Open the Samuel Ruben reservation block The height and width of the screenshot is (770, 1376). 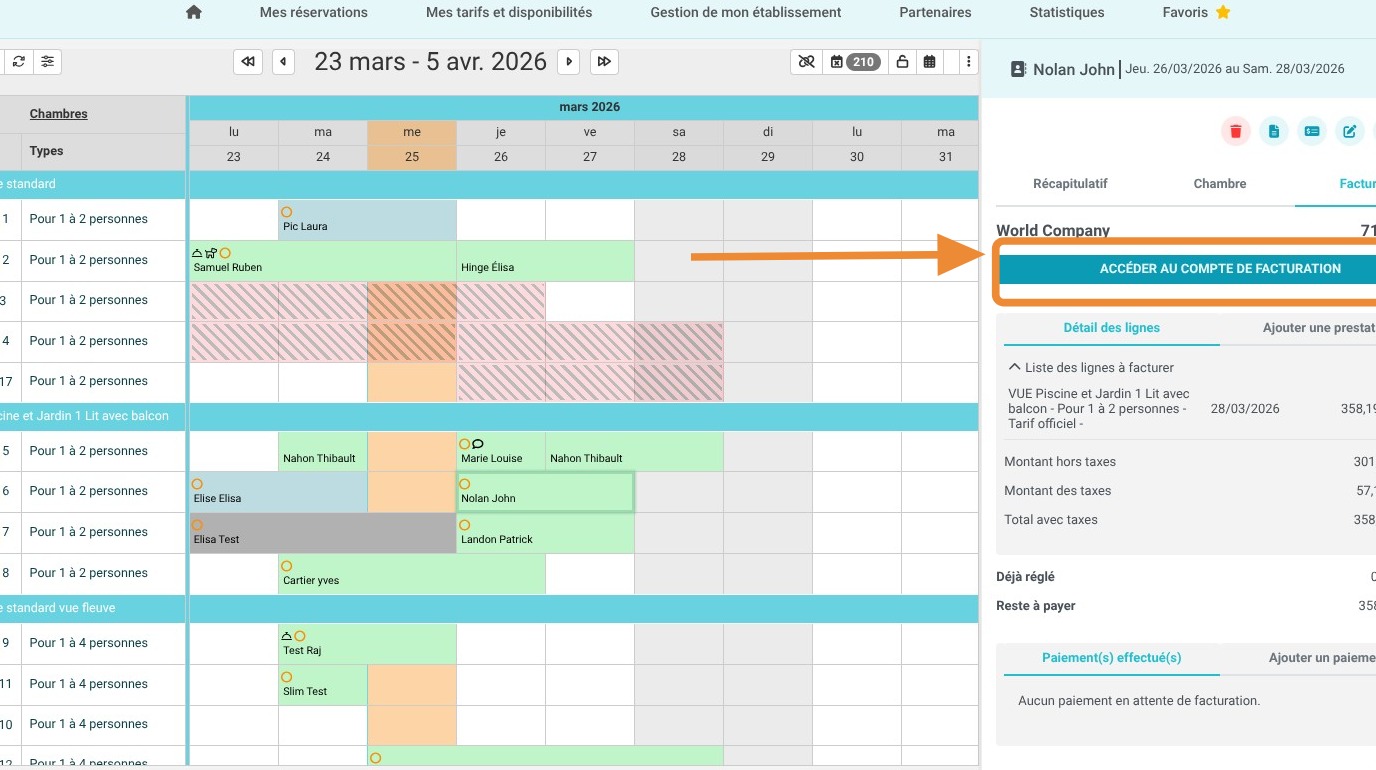(x=323, y=261)
